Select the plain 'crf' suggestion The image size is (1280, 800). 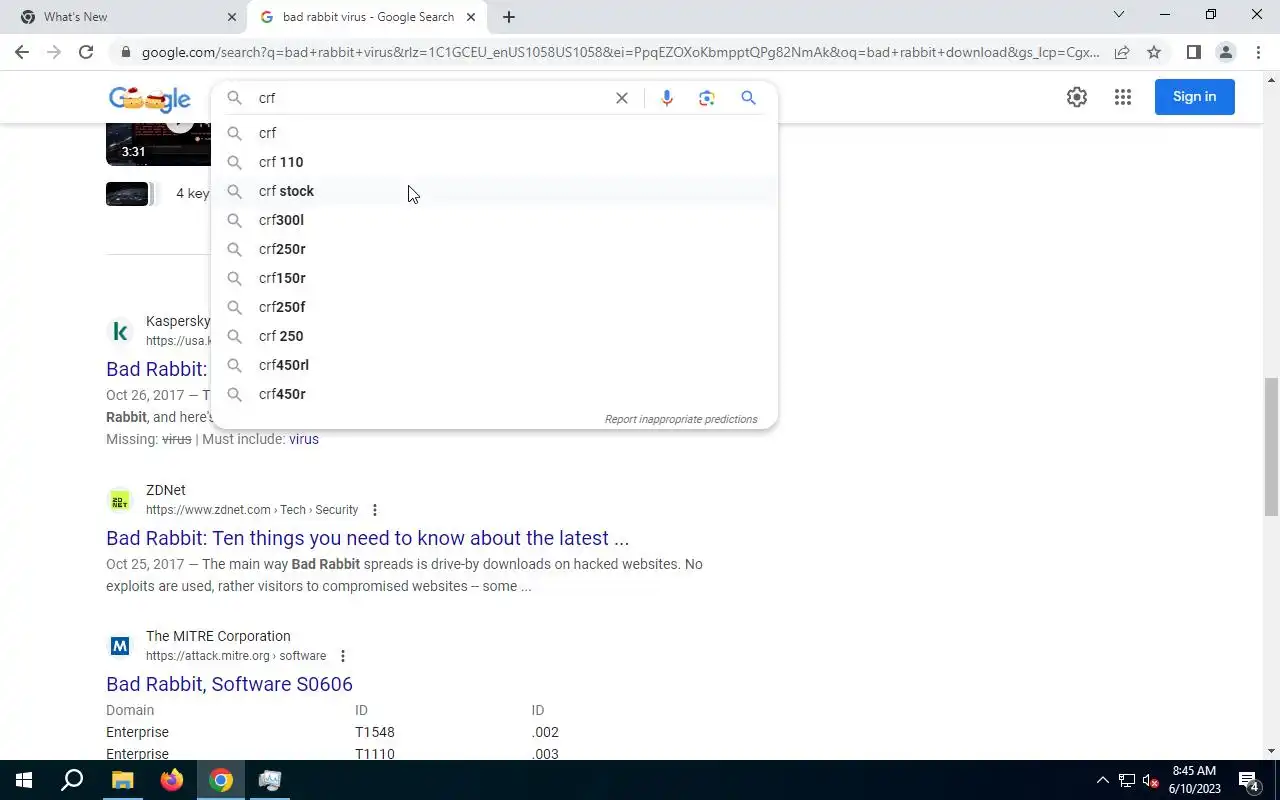pyautogui.click(x=495, y=133)
